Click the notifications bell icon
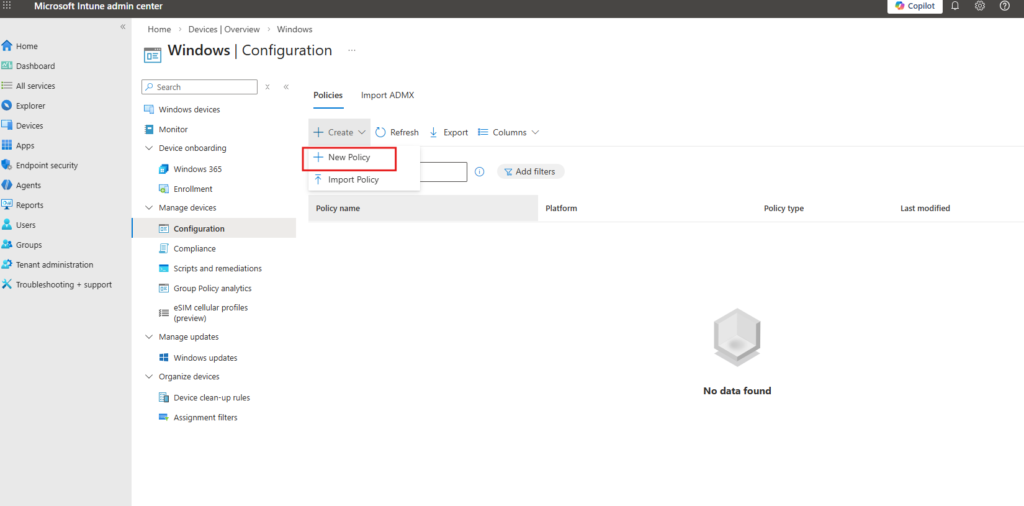The width and height of the screenshot is (1024, 506). 955,6
